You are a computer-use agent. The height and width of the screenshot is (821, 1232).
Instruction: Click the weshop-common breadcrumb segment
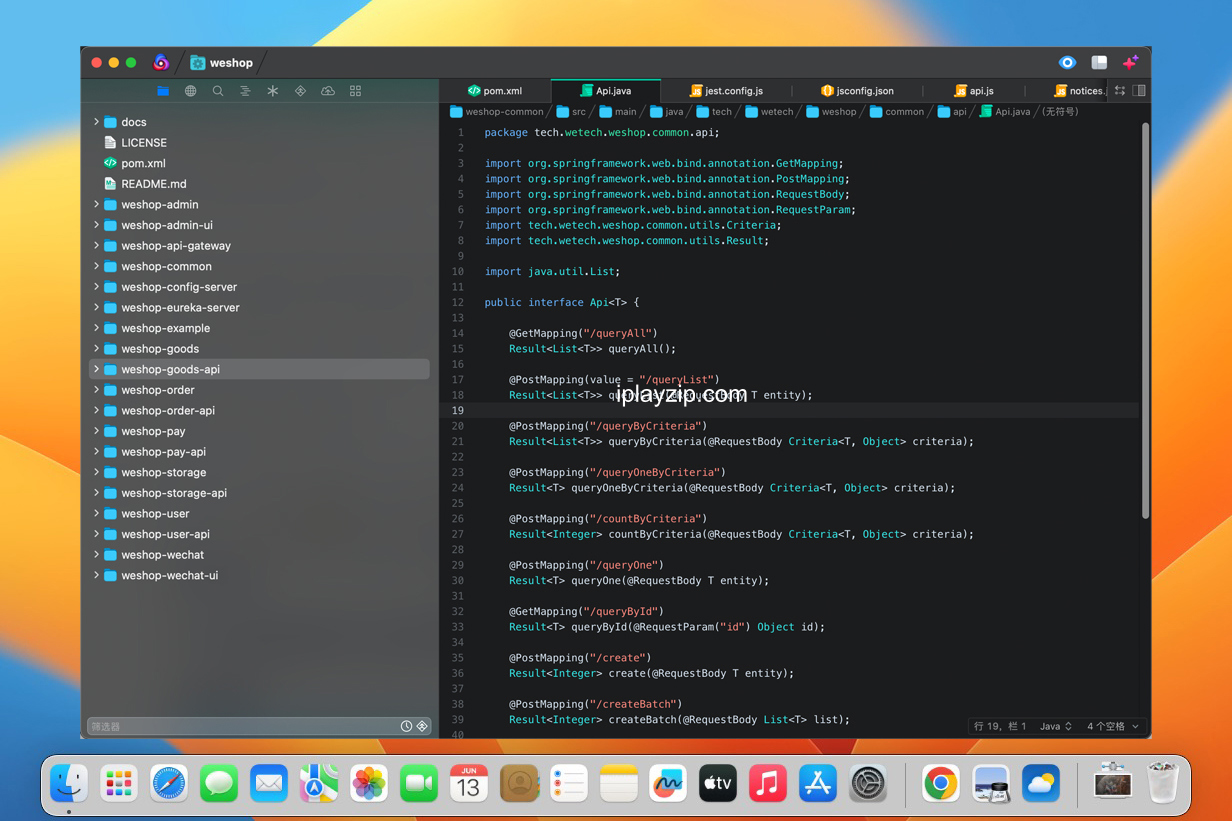pyautogui.click(x=497, y=112)
